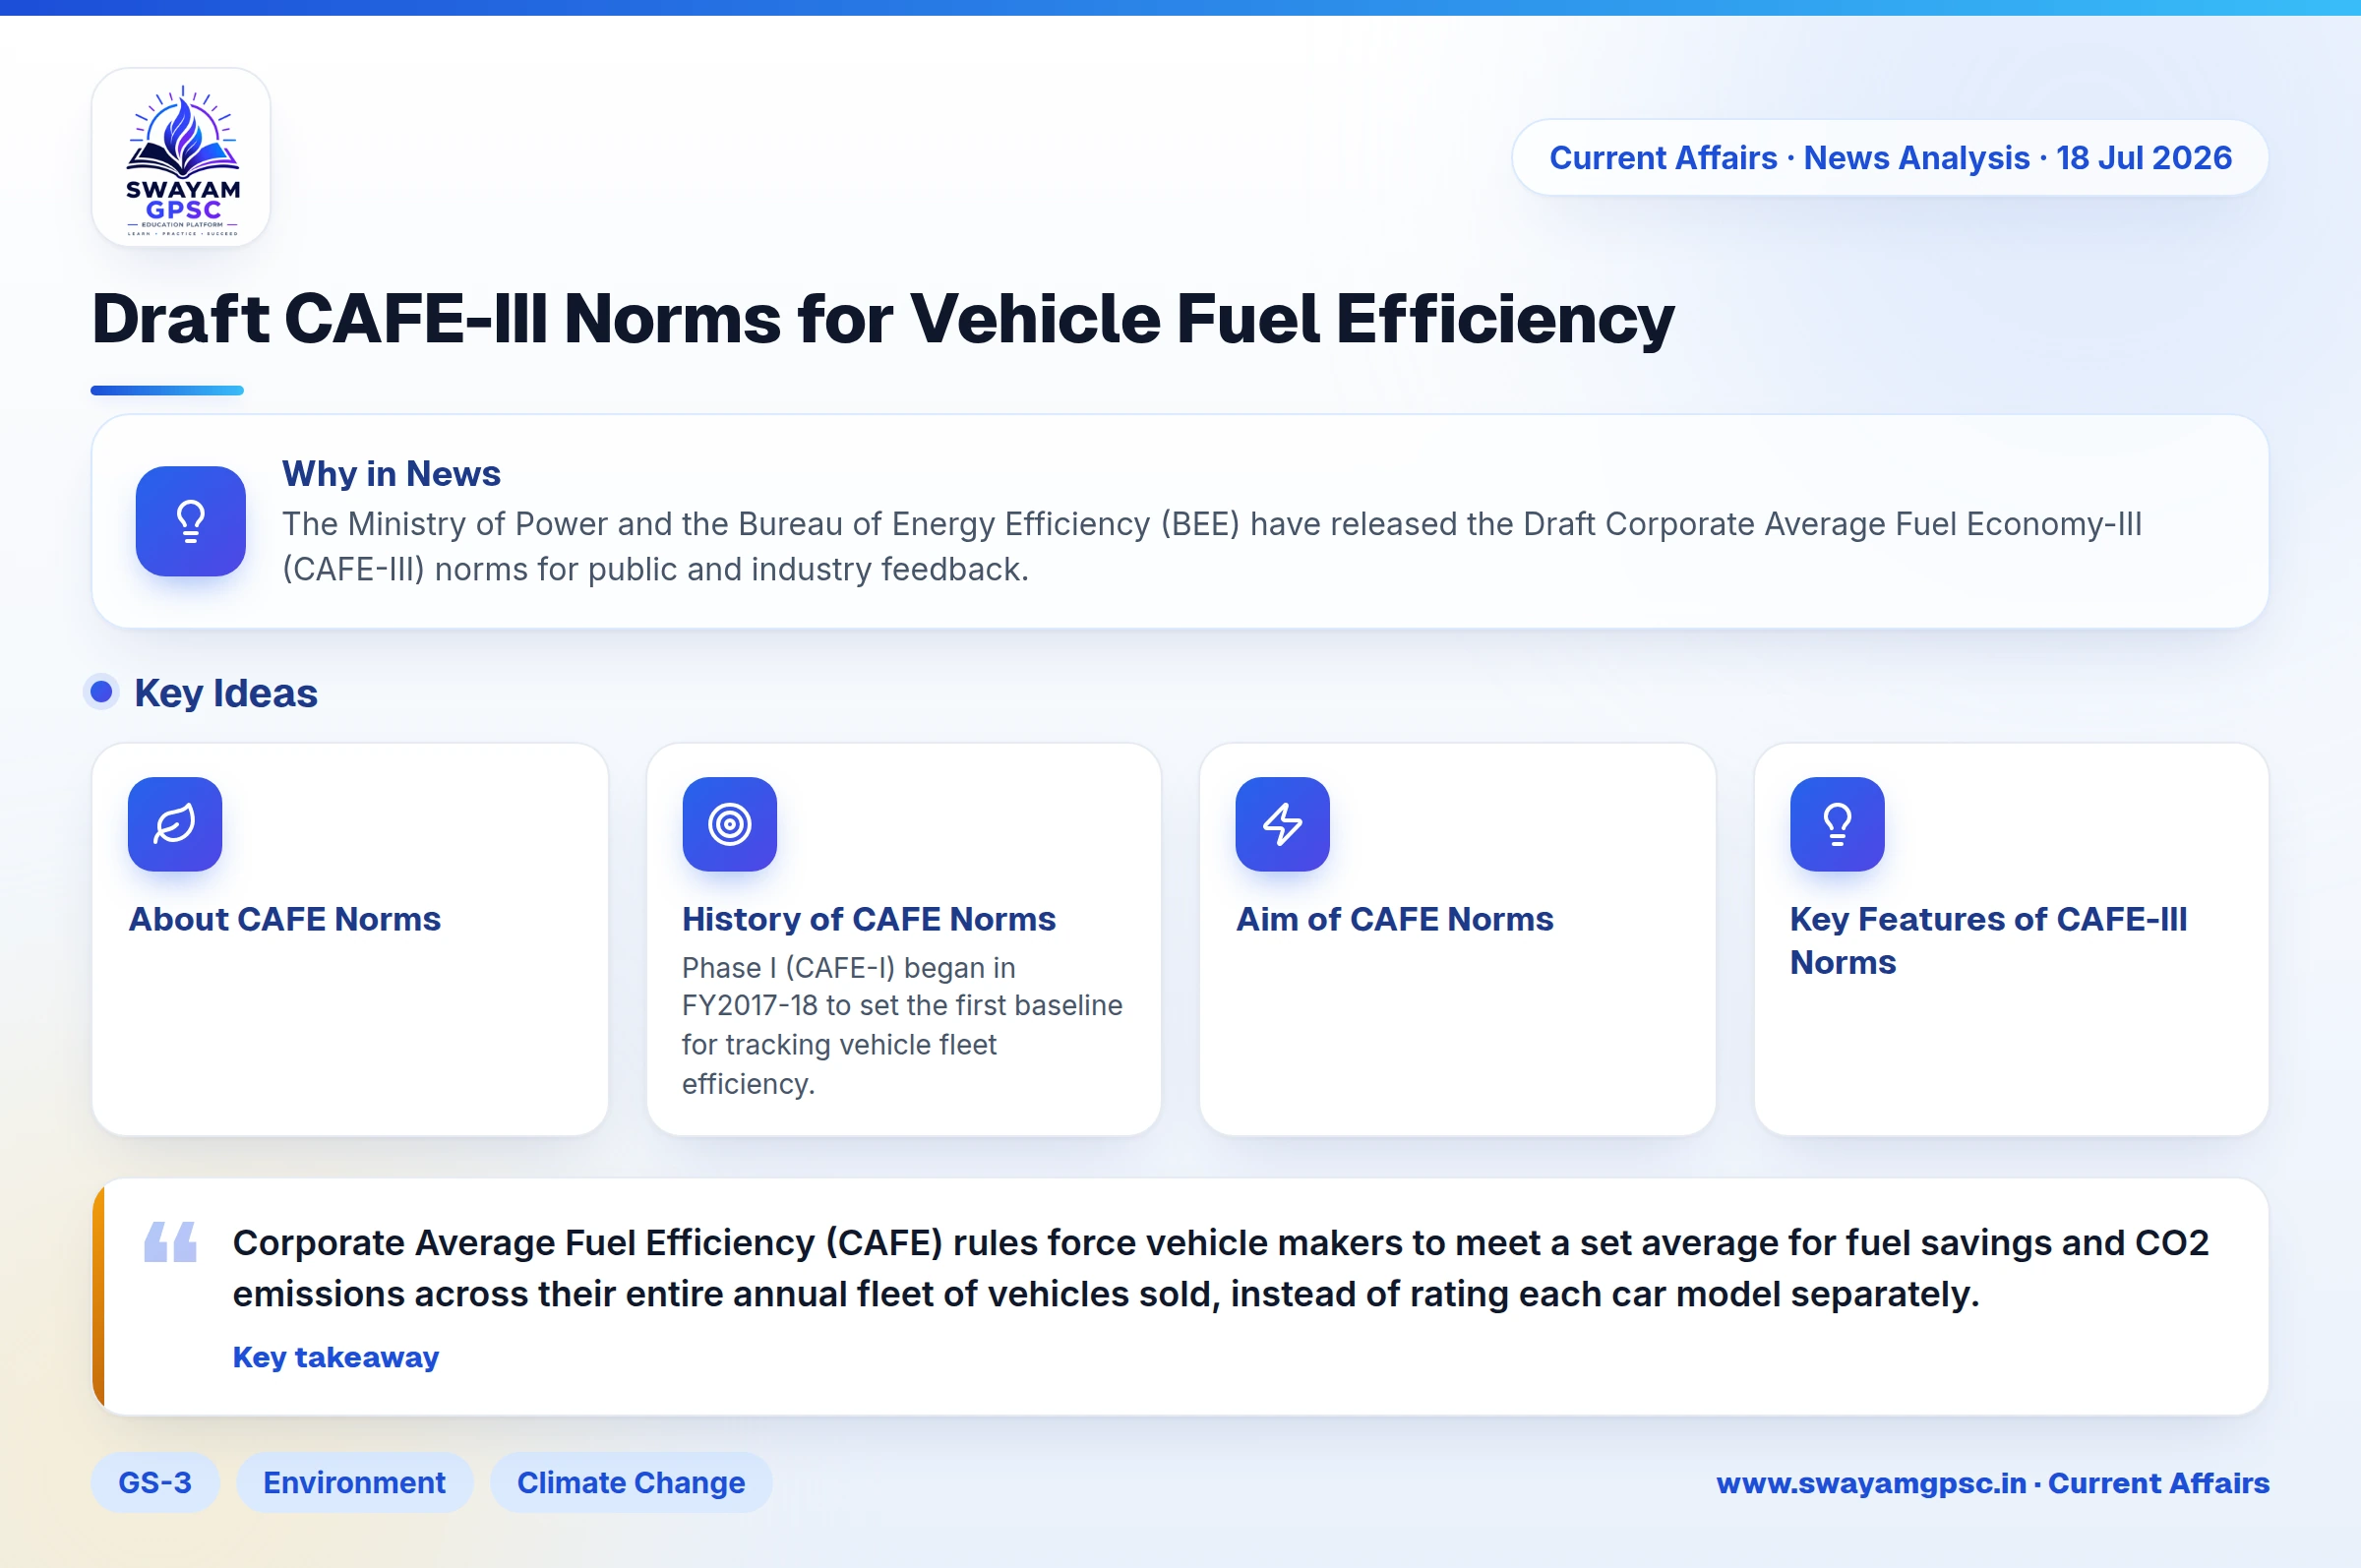Click the About CAFE Norms card title
Image resolution: width=2361 pixels, height=1568 pixels.
tap(285, 919)
